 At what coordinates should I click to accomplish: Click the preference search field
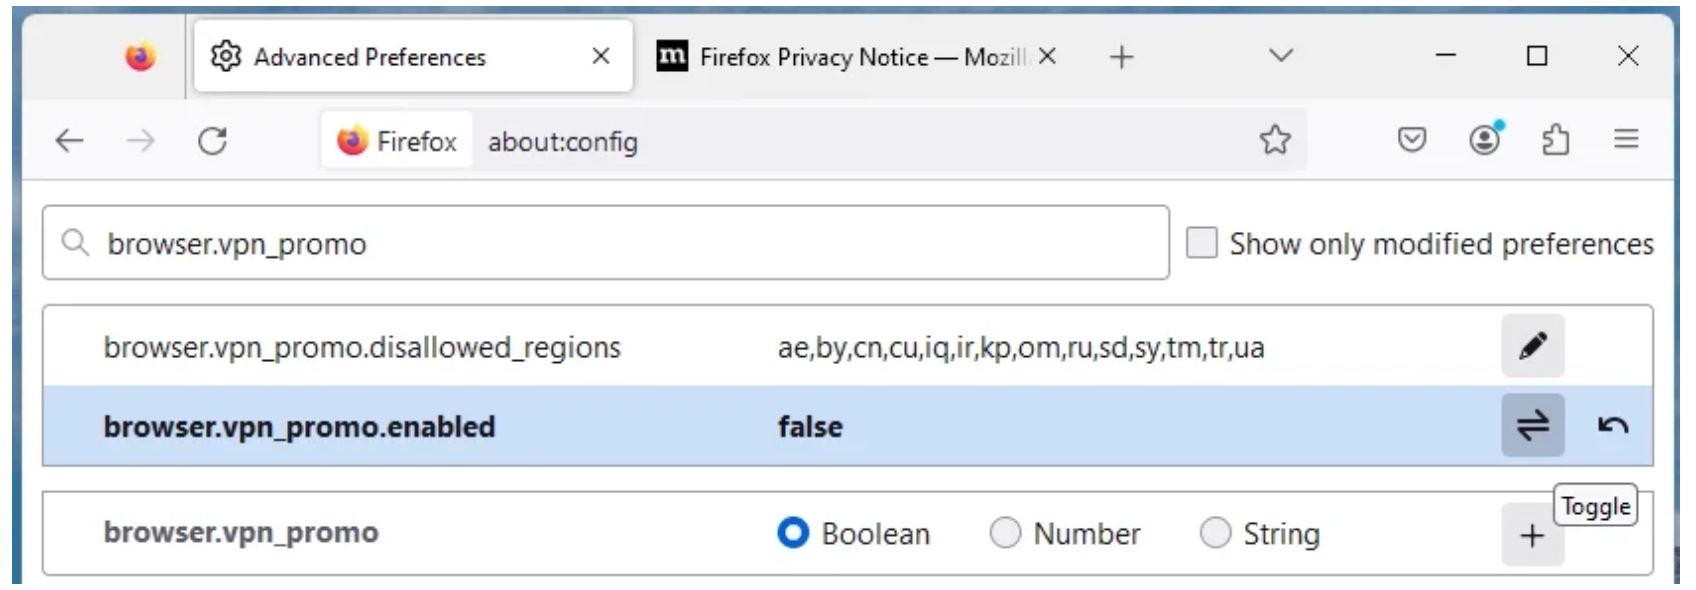pyautogui.click(x=620, y=243)
